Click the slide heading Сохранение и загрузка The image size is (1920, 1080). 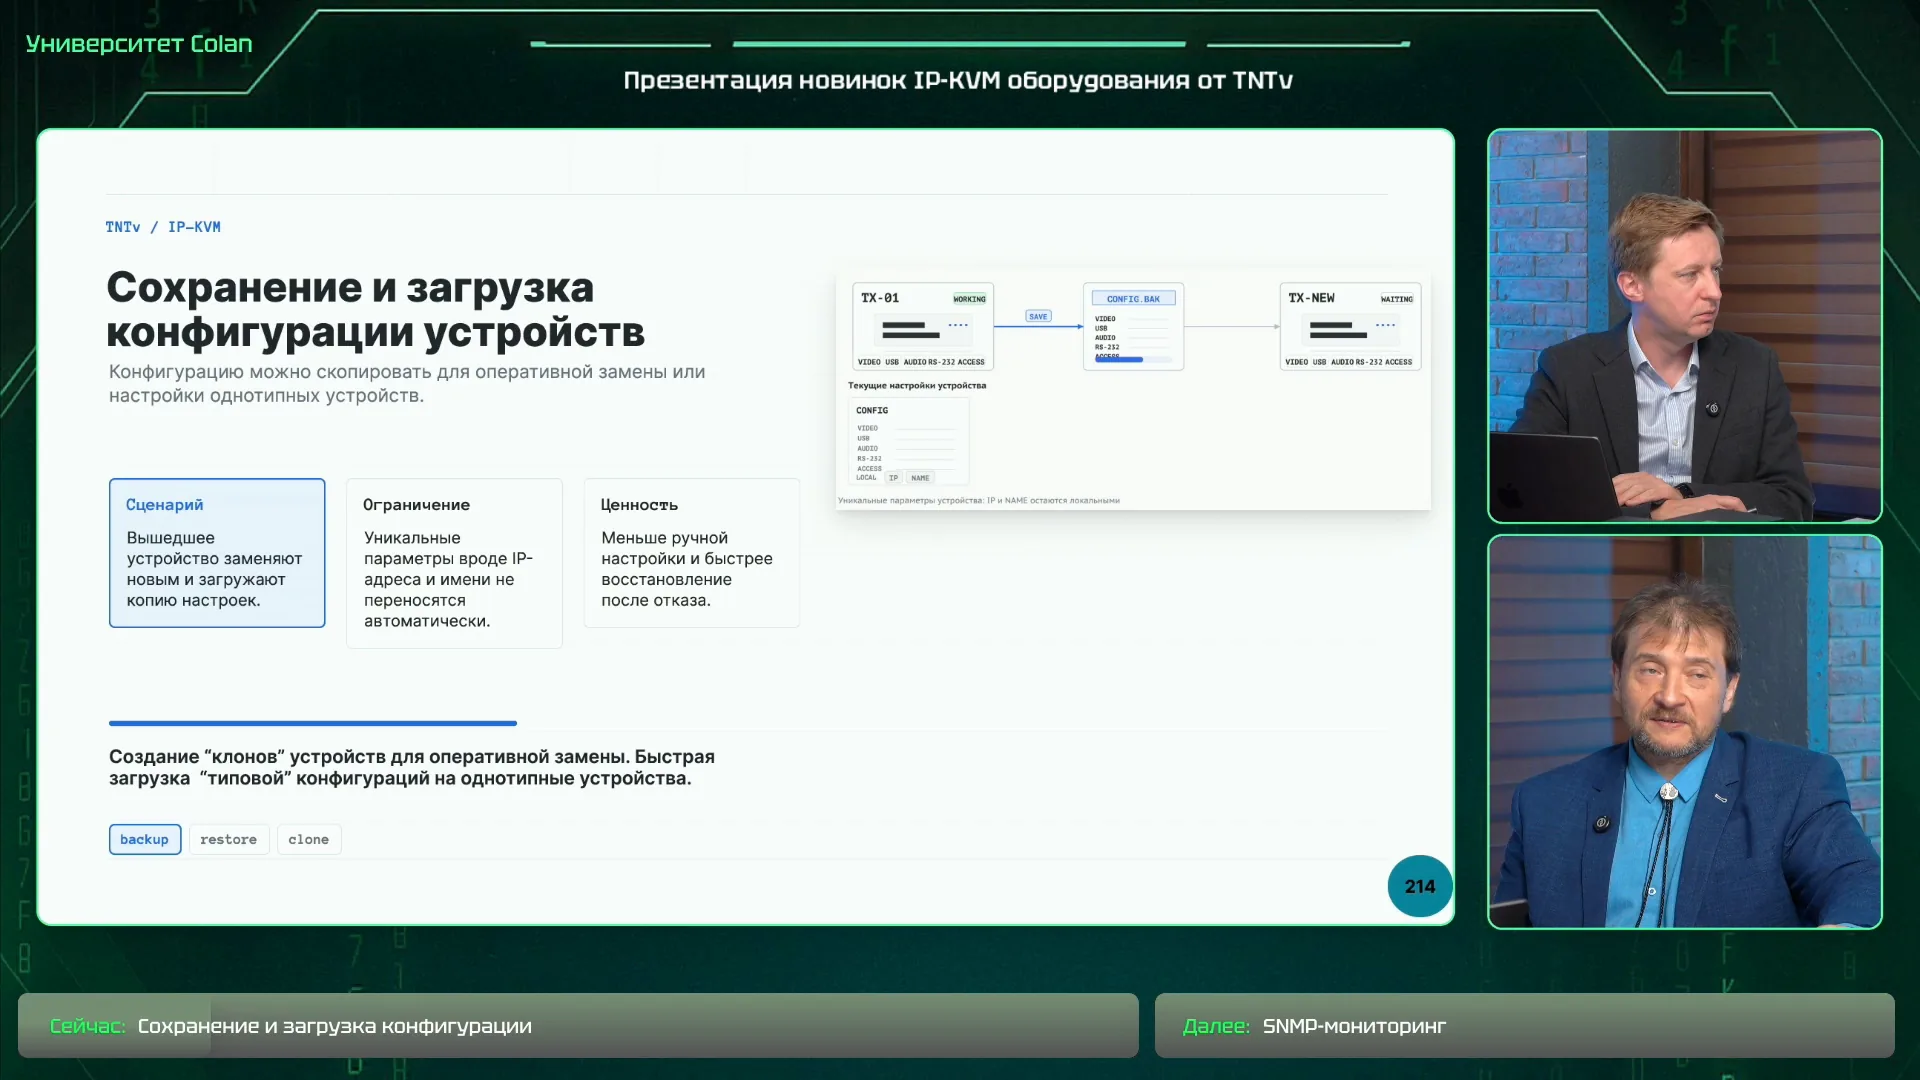point(376,309)
